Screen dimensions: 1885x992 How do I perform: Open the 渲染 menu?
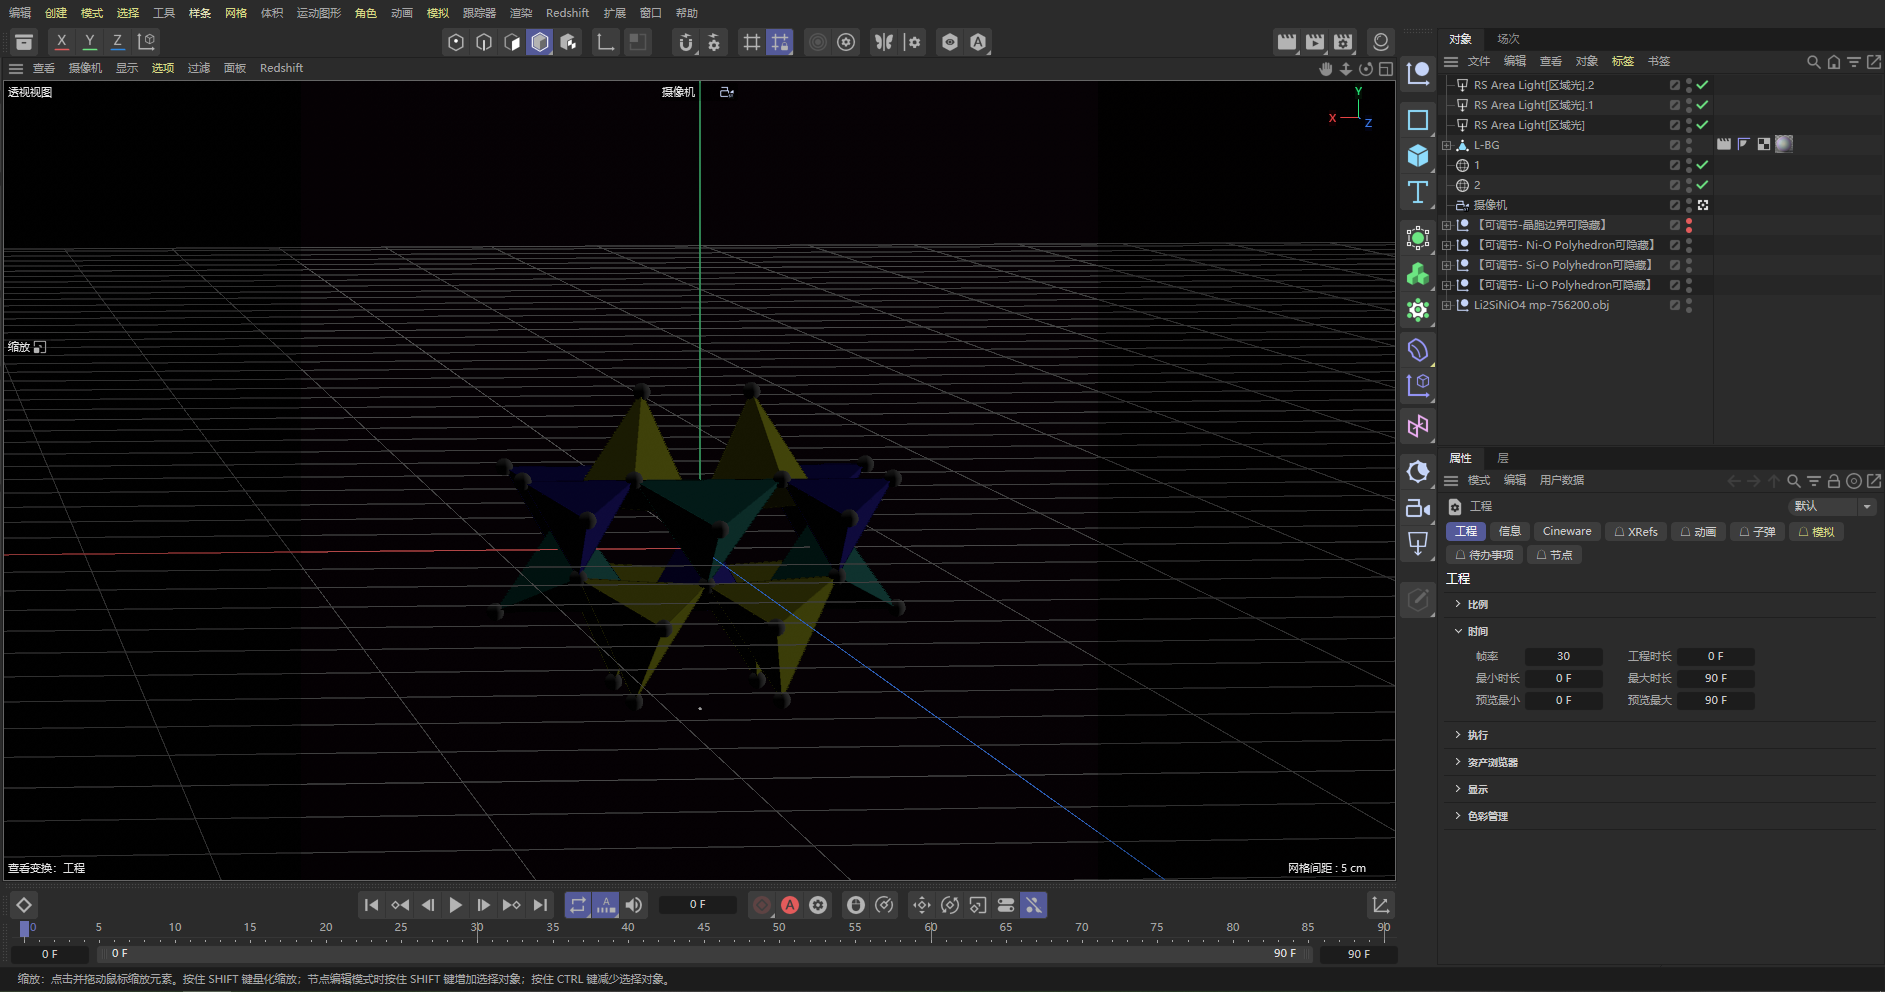tap(521, 13)
